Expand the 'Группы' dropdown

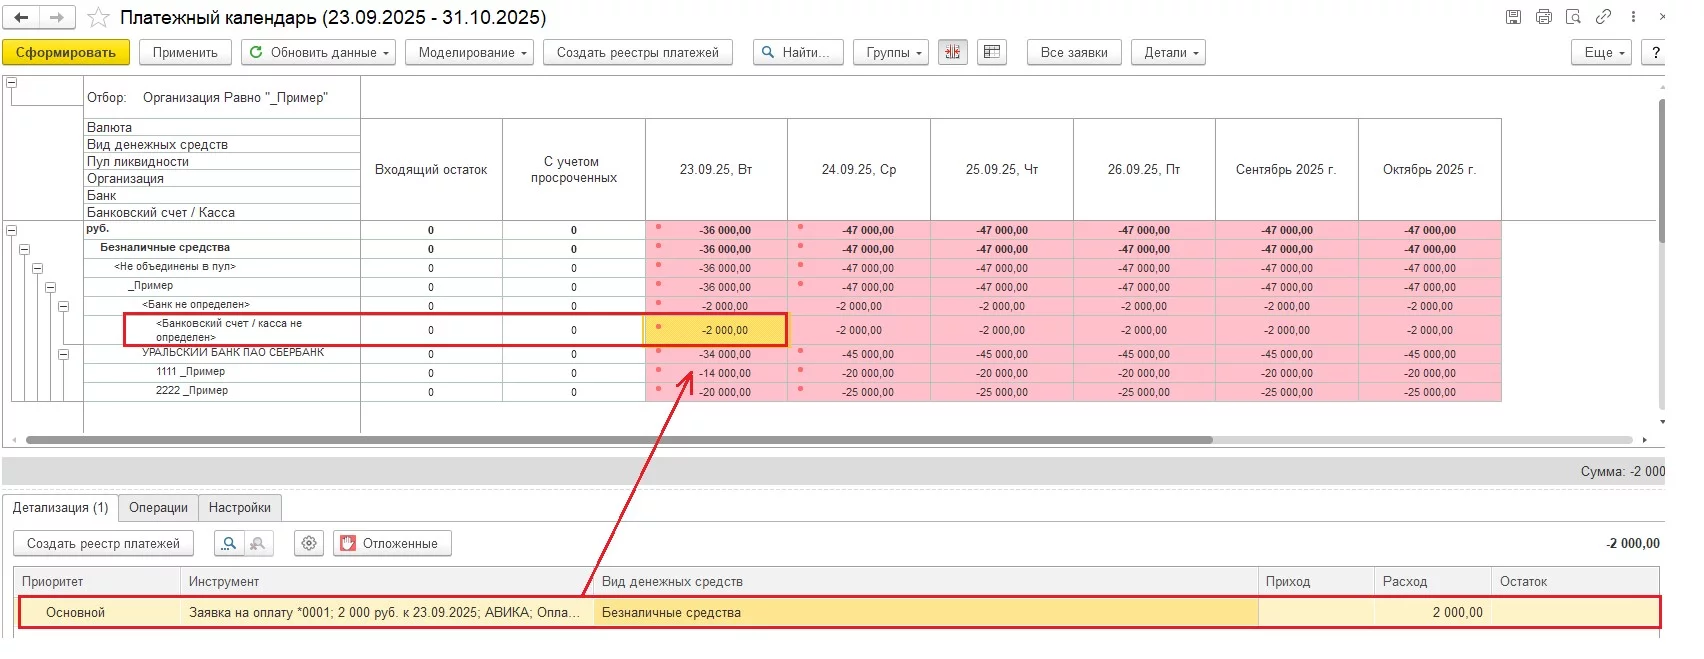coord(891,52)
